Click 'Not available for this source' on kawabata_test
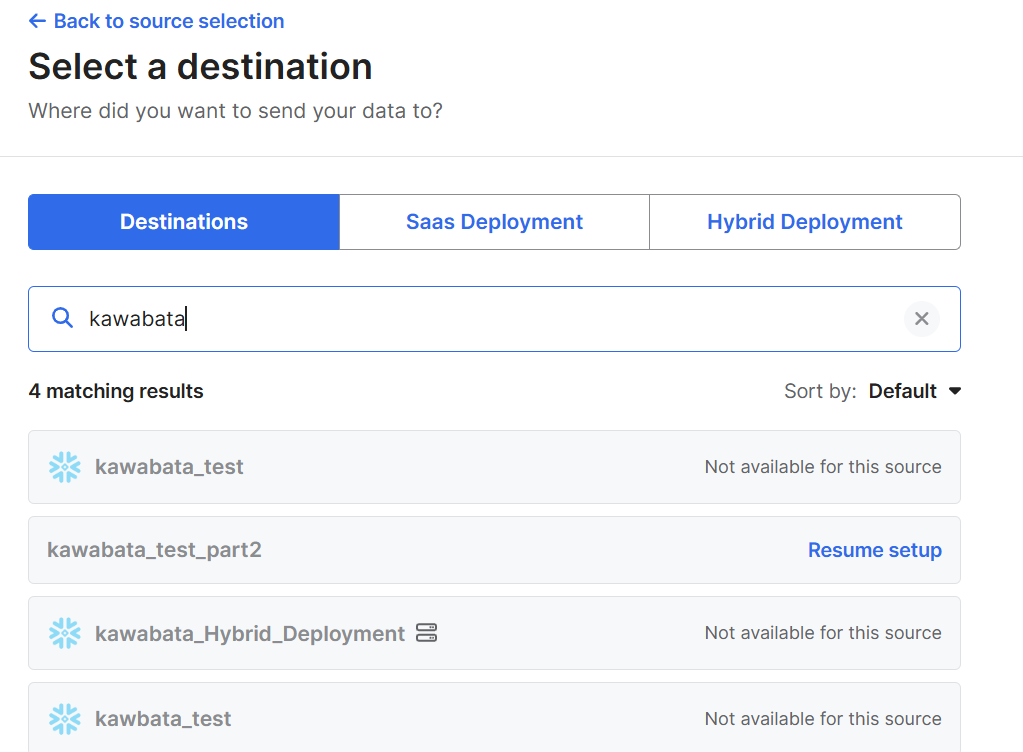Viewport: 1023px width, 752px height. 822,467
